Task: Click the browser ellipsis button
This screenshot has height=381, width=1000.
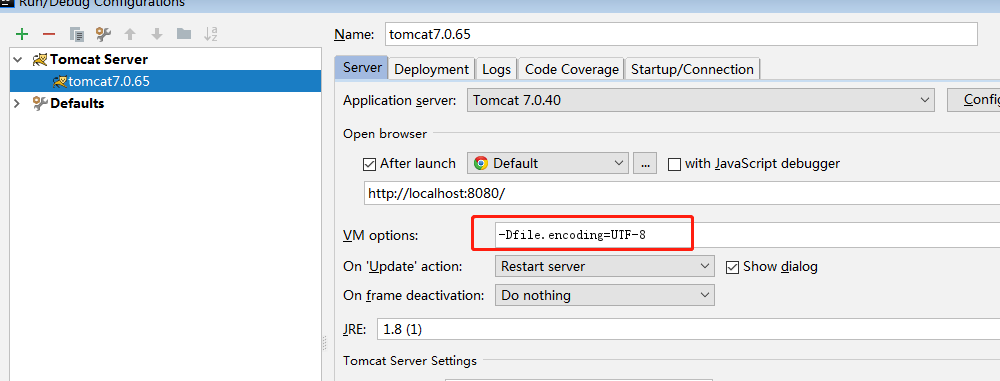Action: click(x=645, y=163)
